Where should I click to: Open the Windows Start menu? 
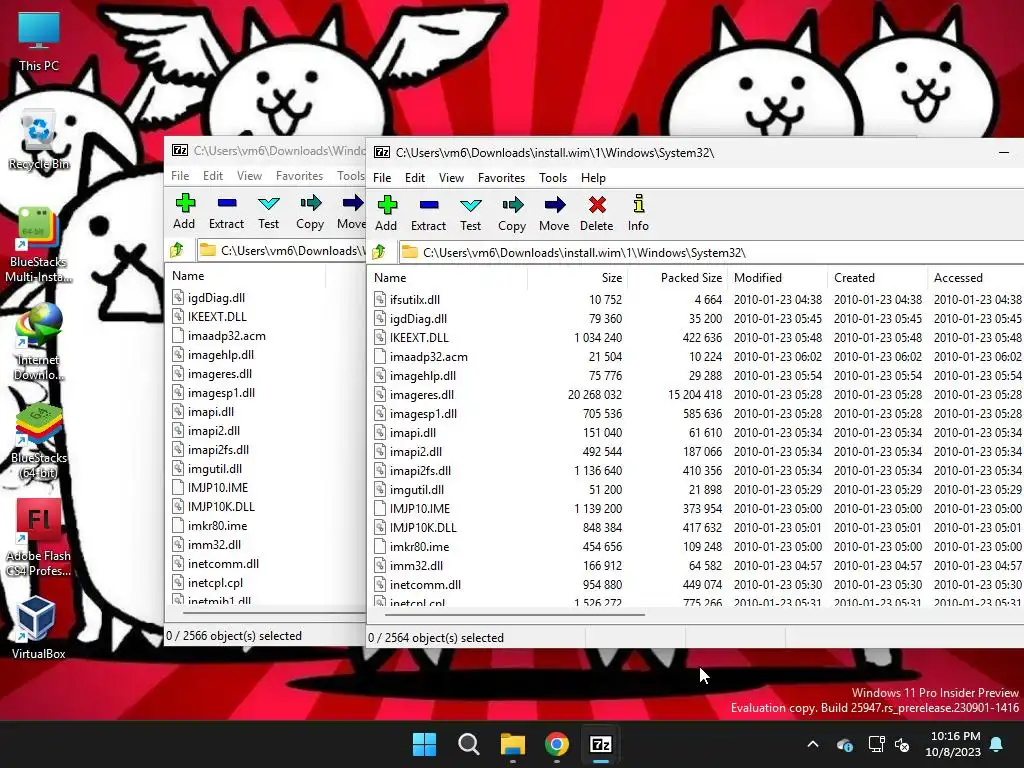[x=424, y=744]
